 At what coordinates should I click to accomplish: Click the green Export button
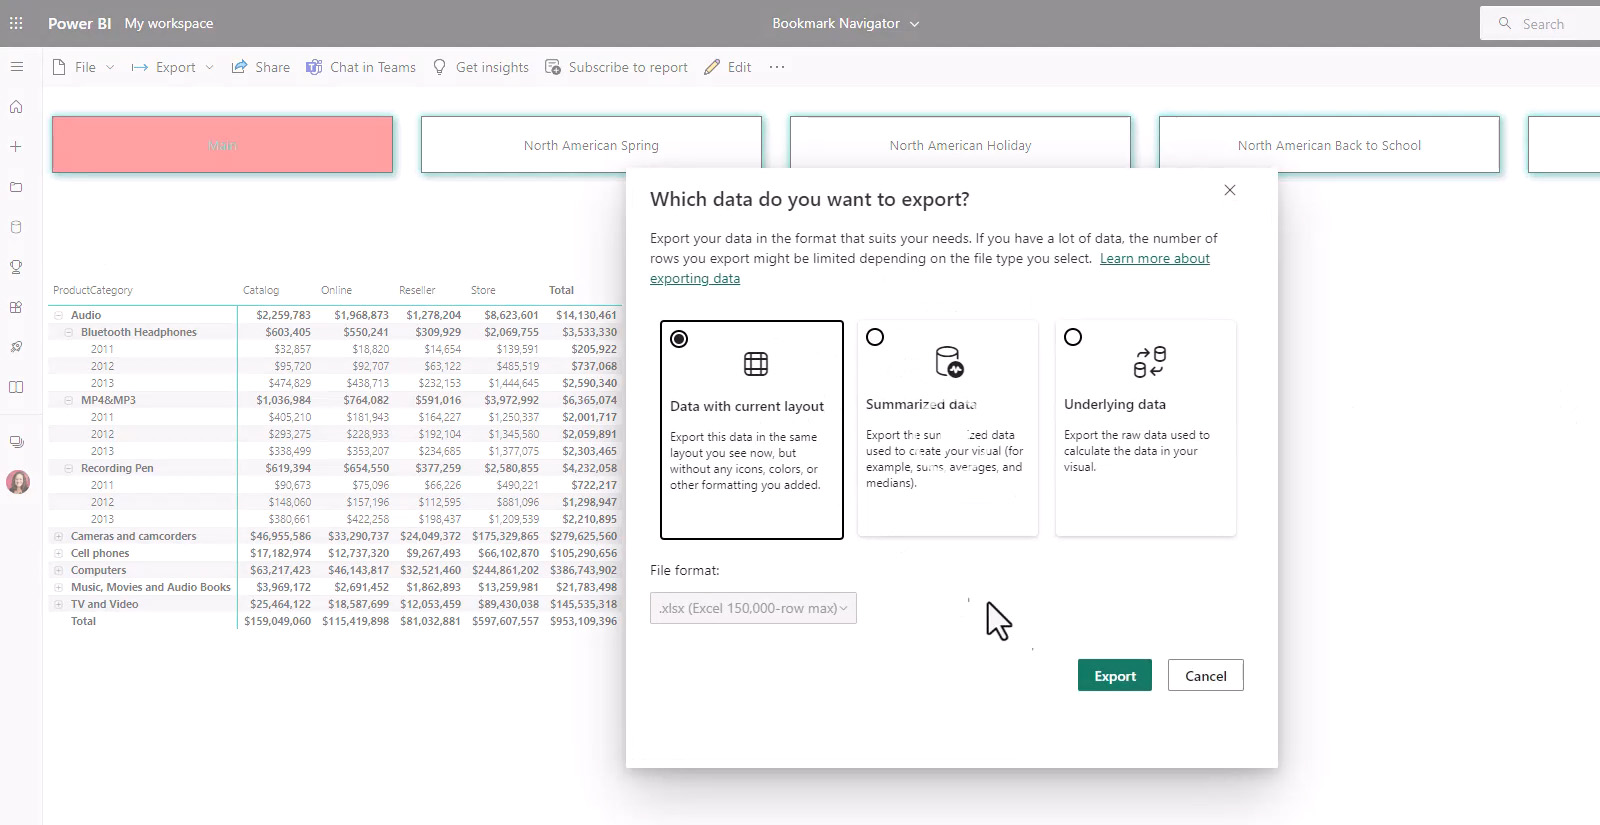coord(1115,676)
